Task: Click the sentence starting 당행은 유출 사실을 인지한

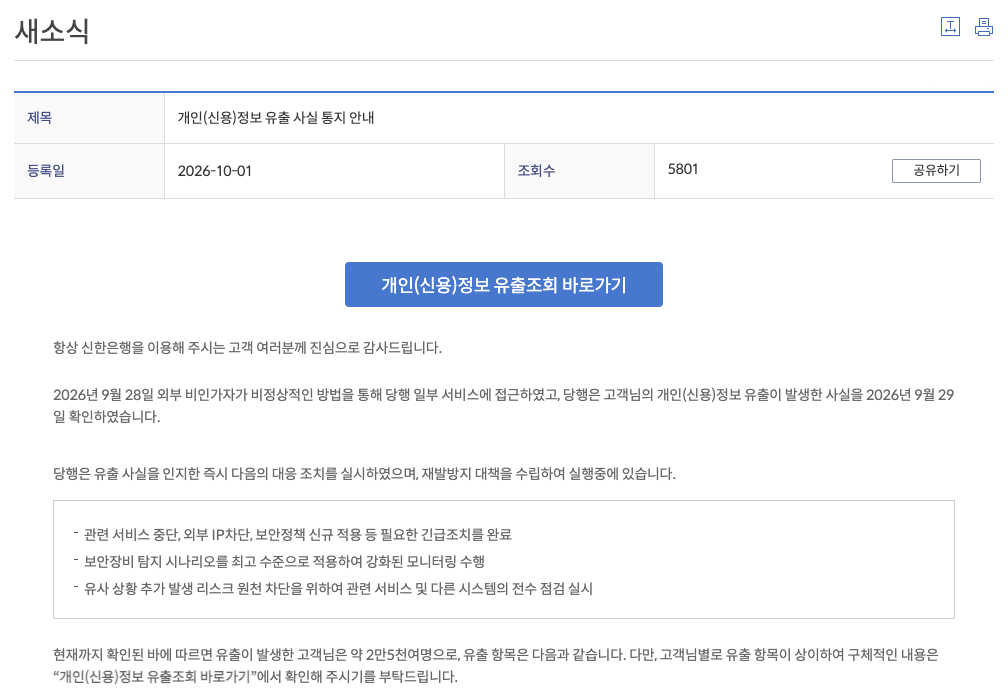Action: click(x=364, y=474)
